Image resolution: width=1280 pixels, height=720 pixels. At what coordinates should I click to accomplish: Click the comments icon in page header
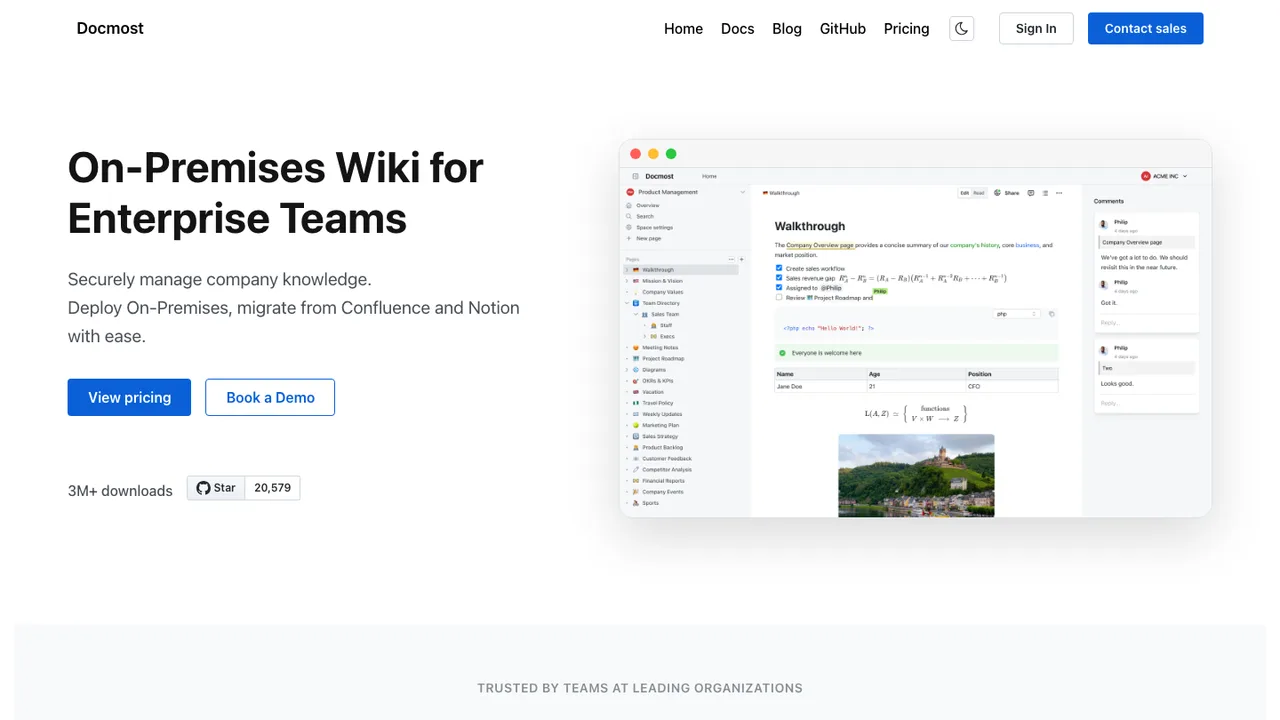point(1031,193)
